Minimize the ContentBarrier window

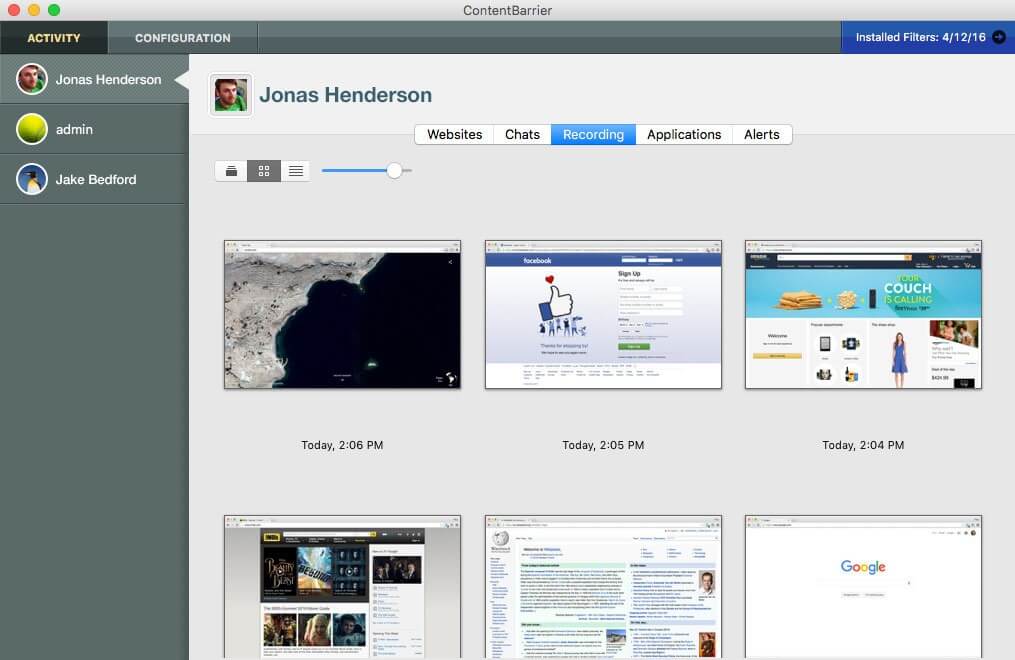34,10
